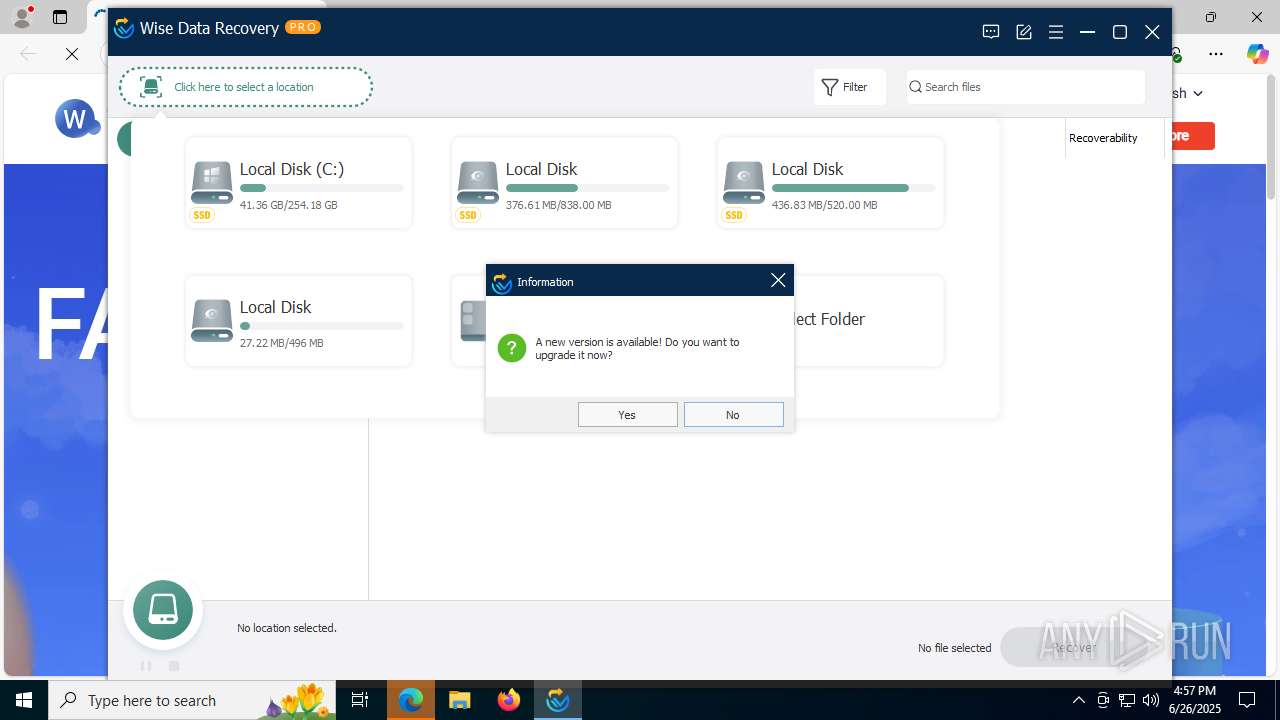Click Wise Data Recovery taskbar icon

click(x=557, y=700)
